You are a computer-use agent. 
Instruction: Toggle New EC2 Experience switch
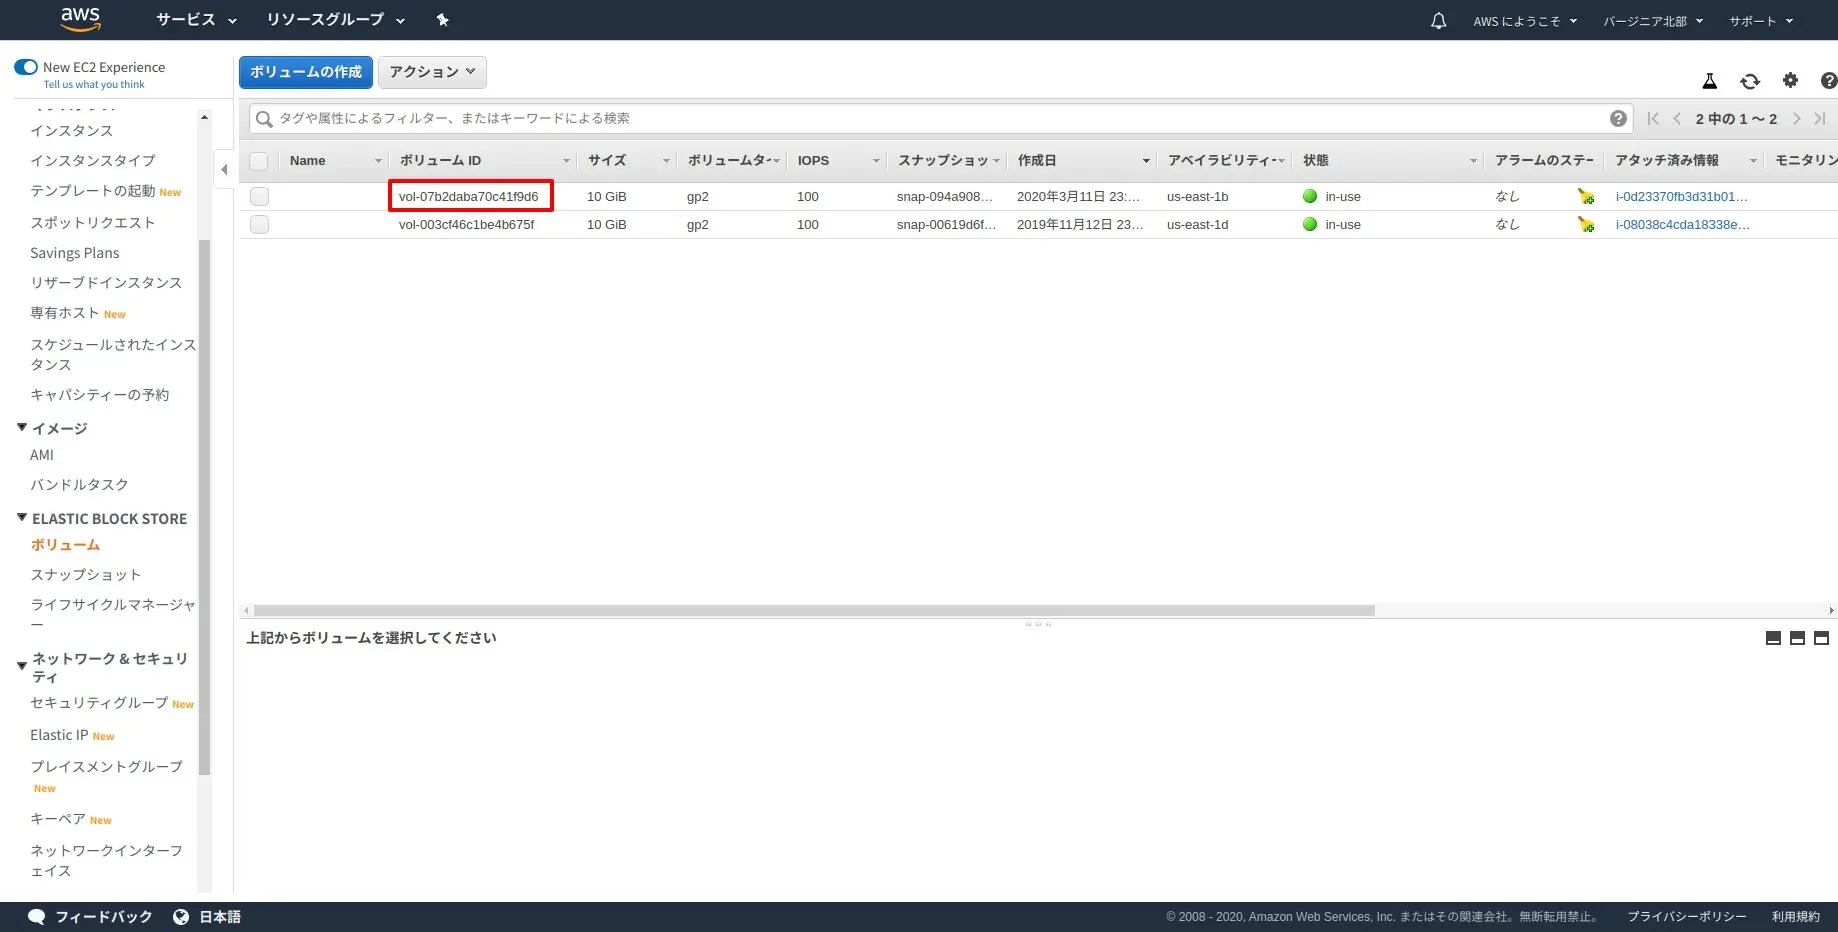[x=26, y=67]
